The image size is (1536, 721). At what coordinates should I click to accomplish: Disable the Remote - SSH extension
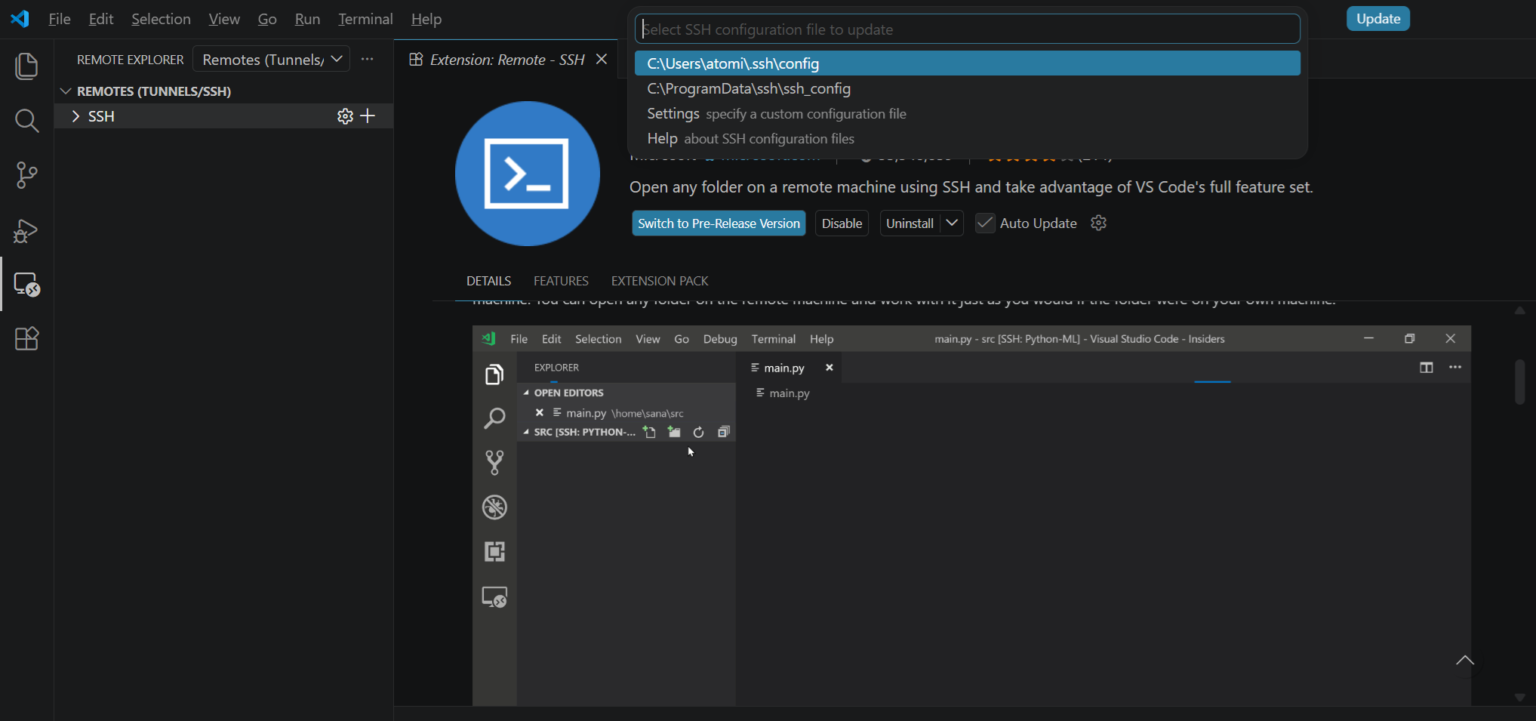coord(842,223)
